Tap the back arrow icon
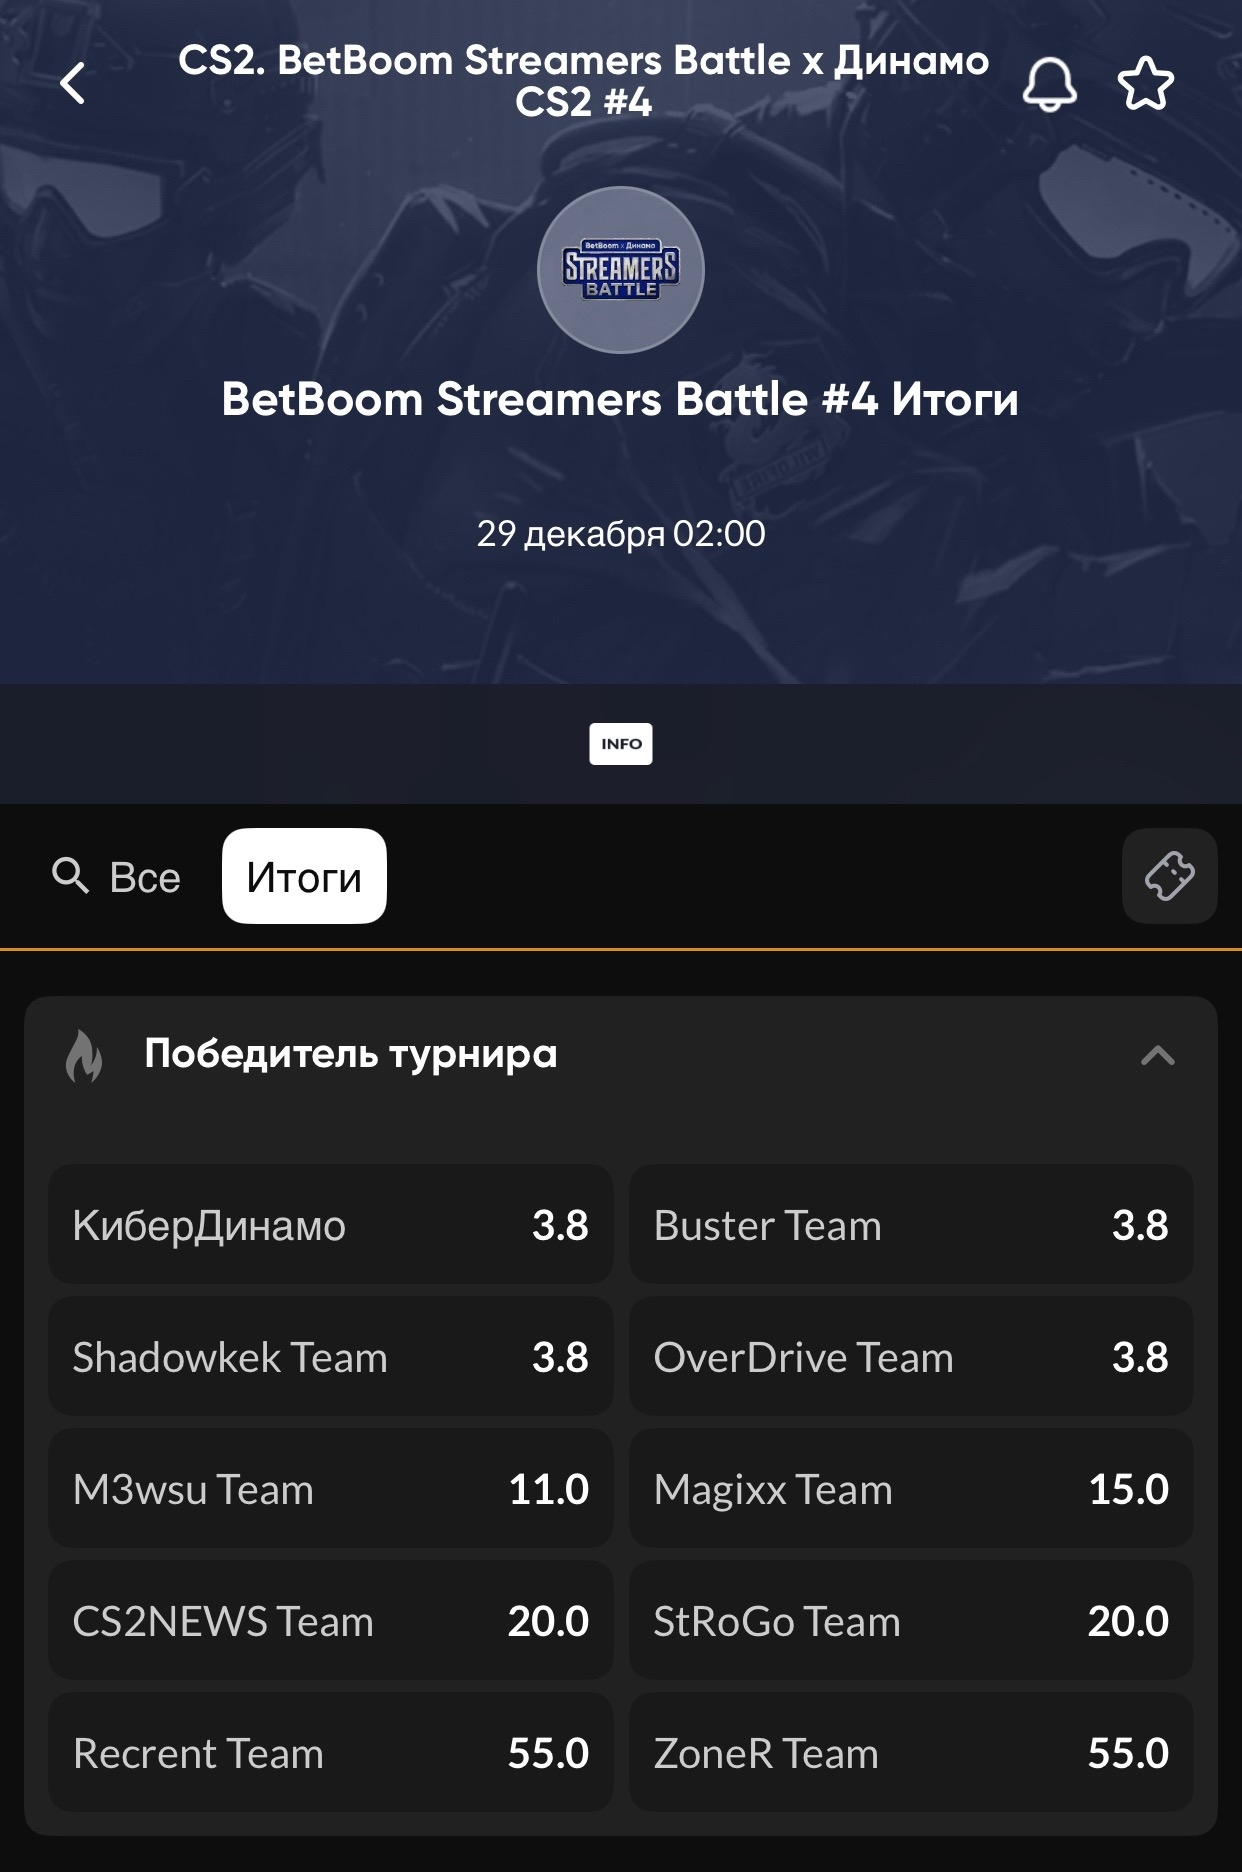1242x1872 pixels. (73, 83)
